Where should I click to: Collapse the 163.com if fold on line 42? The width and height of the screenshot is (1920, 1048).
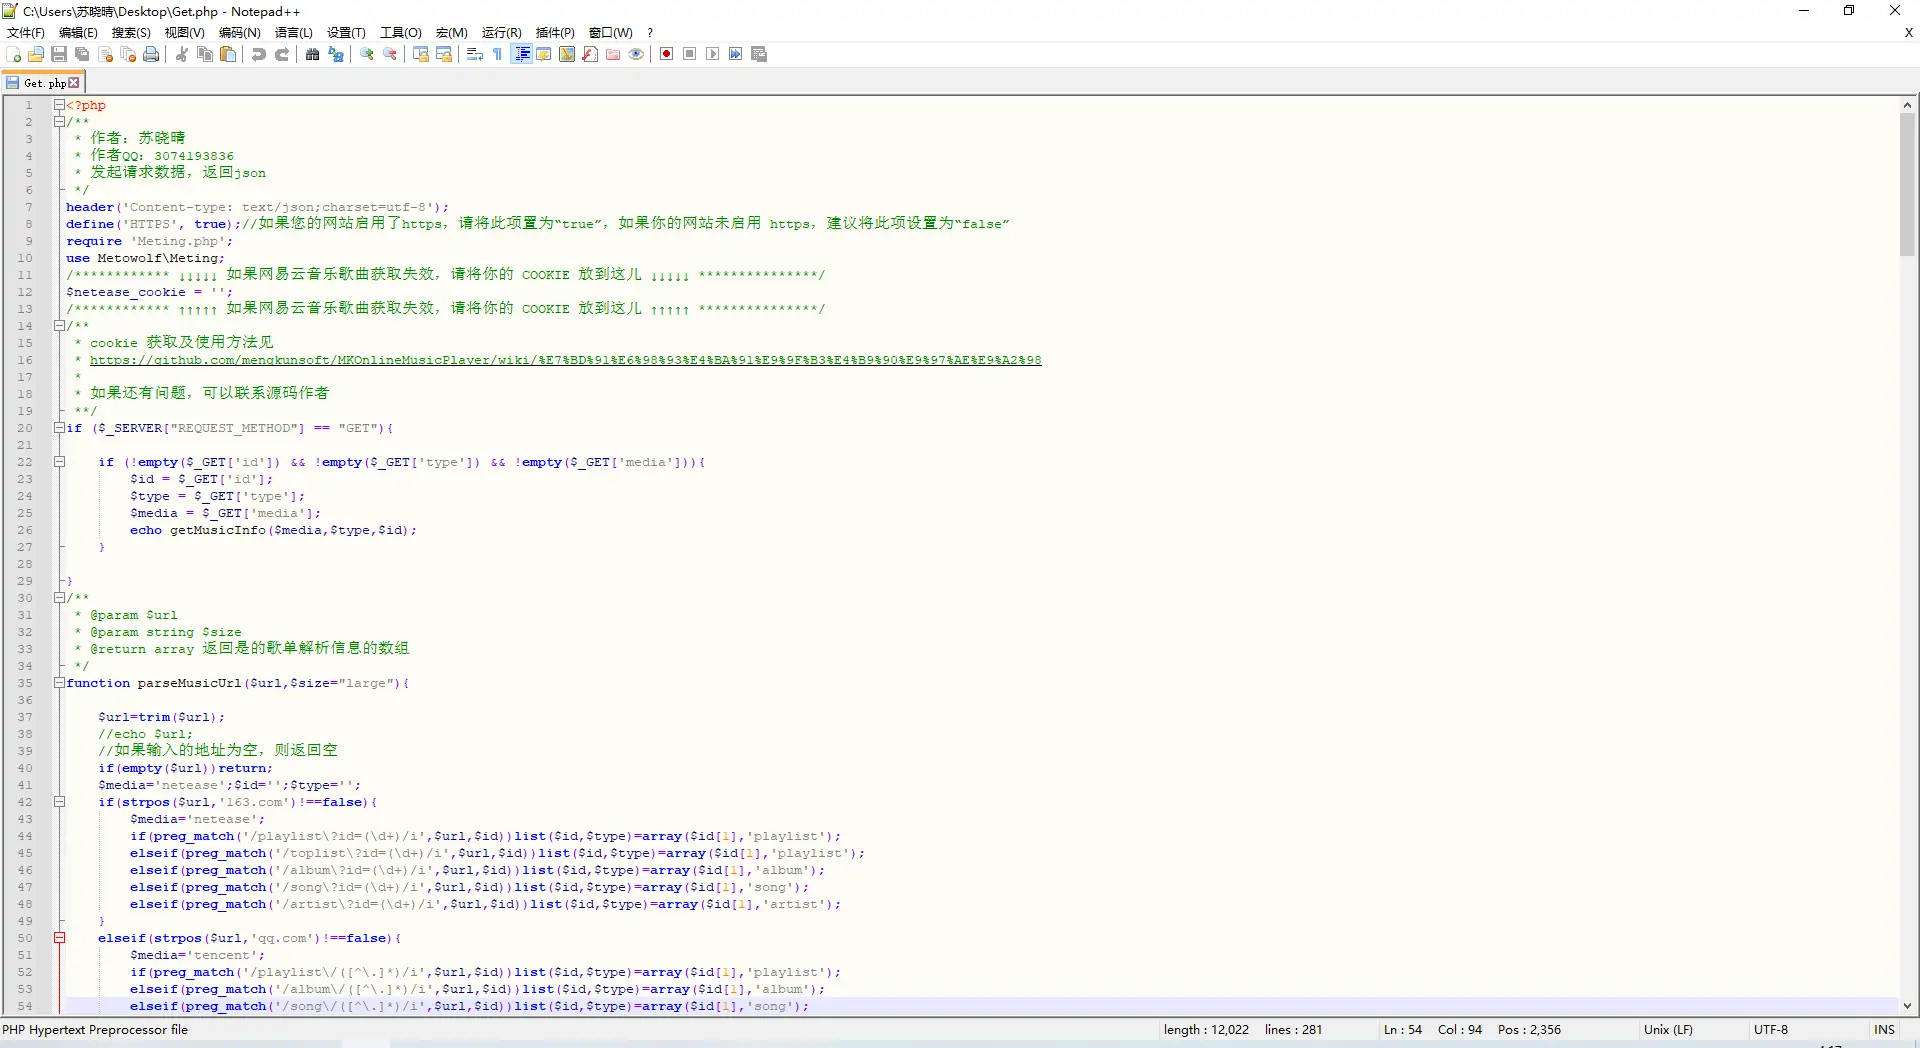(59, 802)
